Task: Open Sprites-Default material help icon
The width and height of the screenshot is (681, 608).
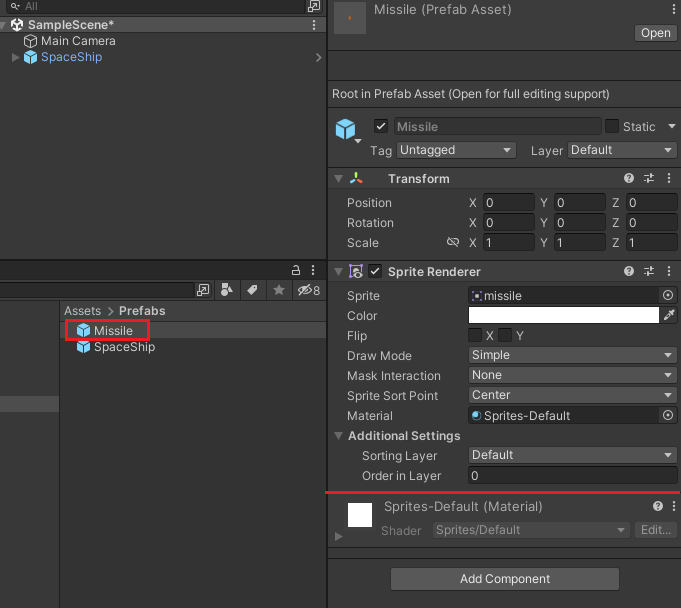Action: [x=658, y=506]
